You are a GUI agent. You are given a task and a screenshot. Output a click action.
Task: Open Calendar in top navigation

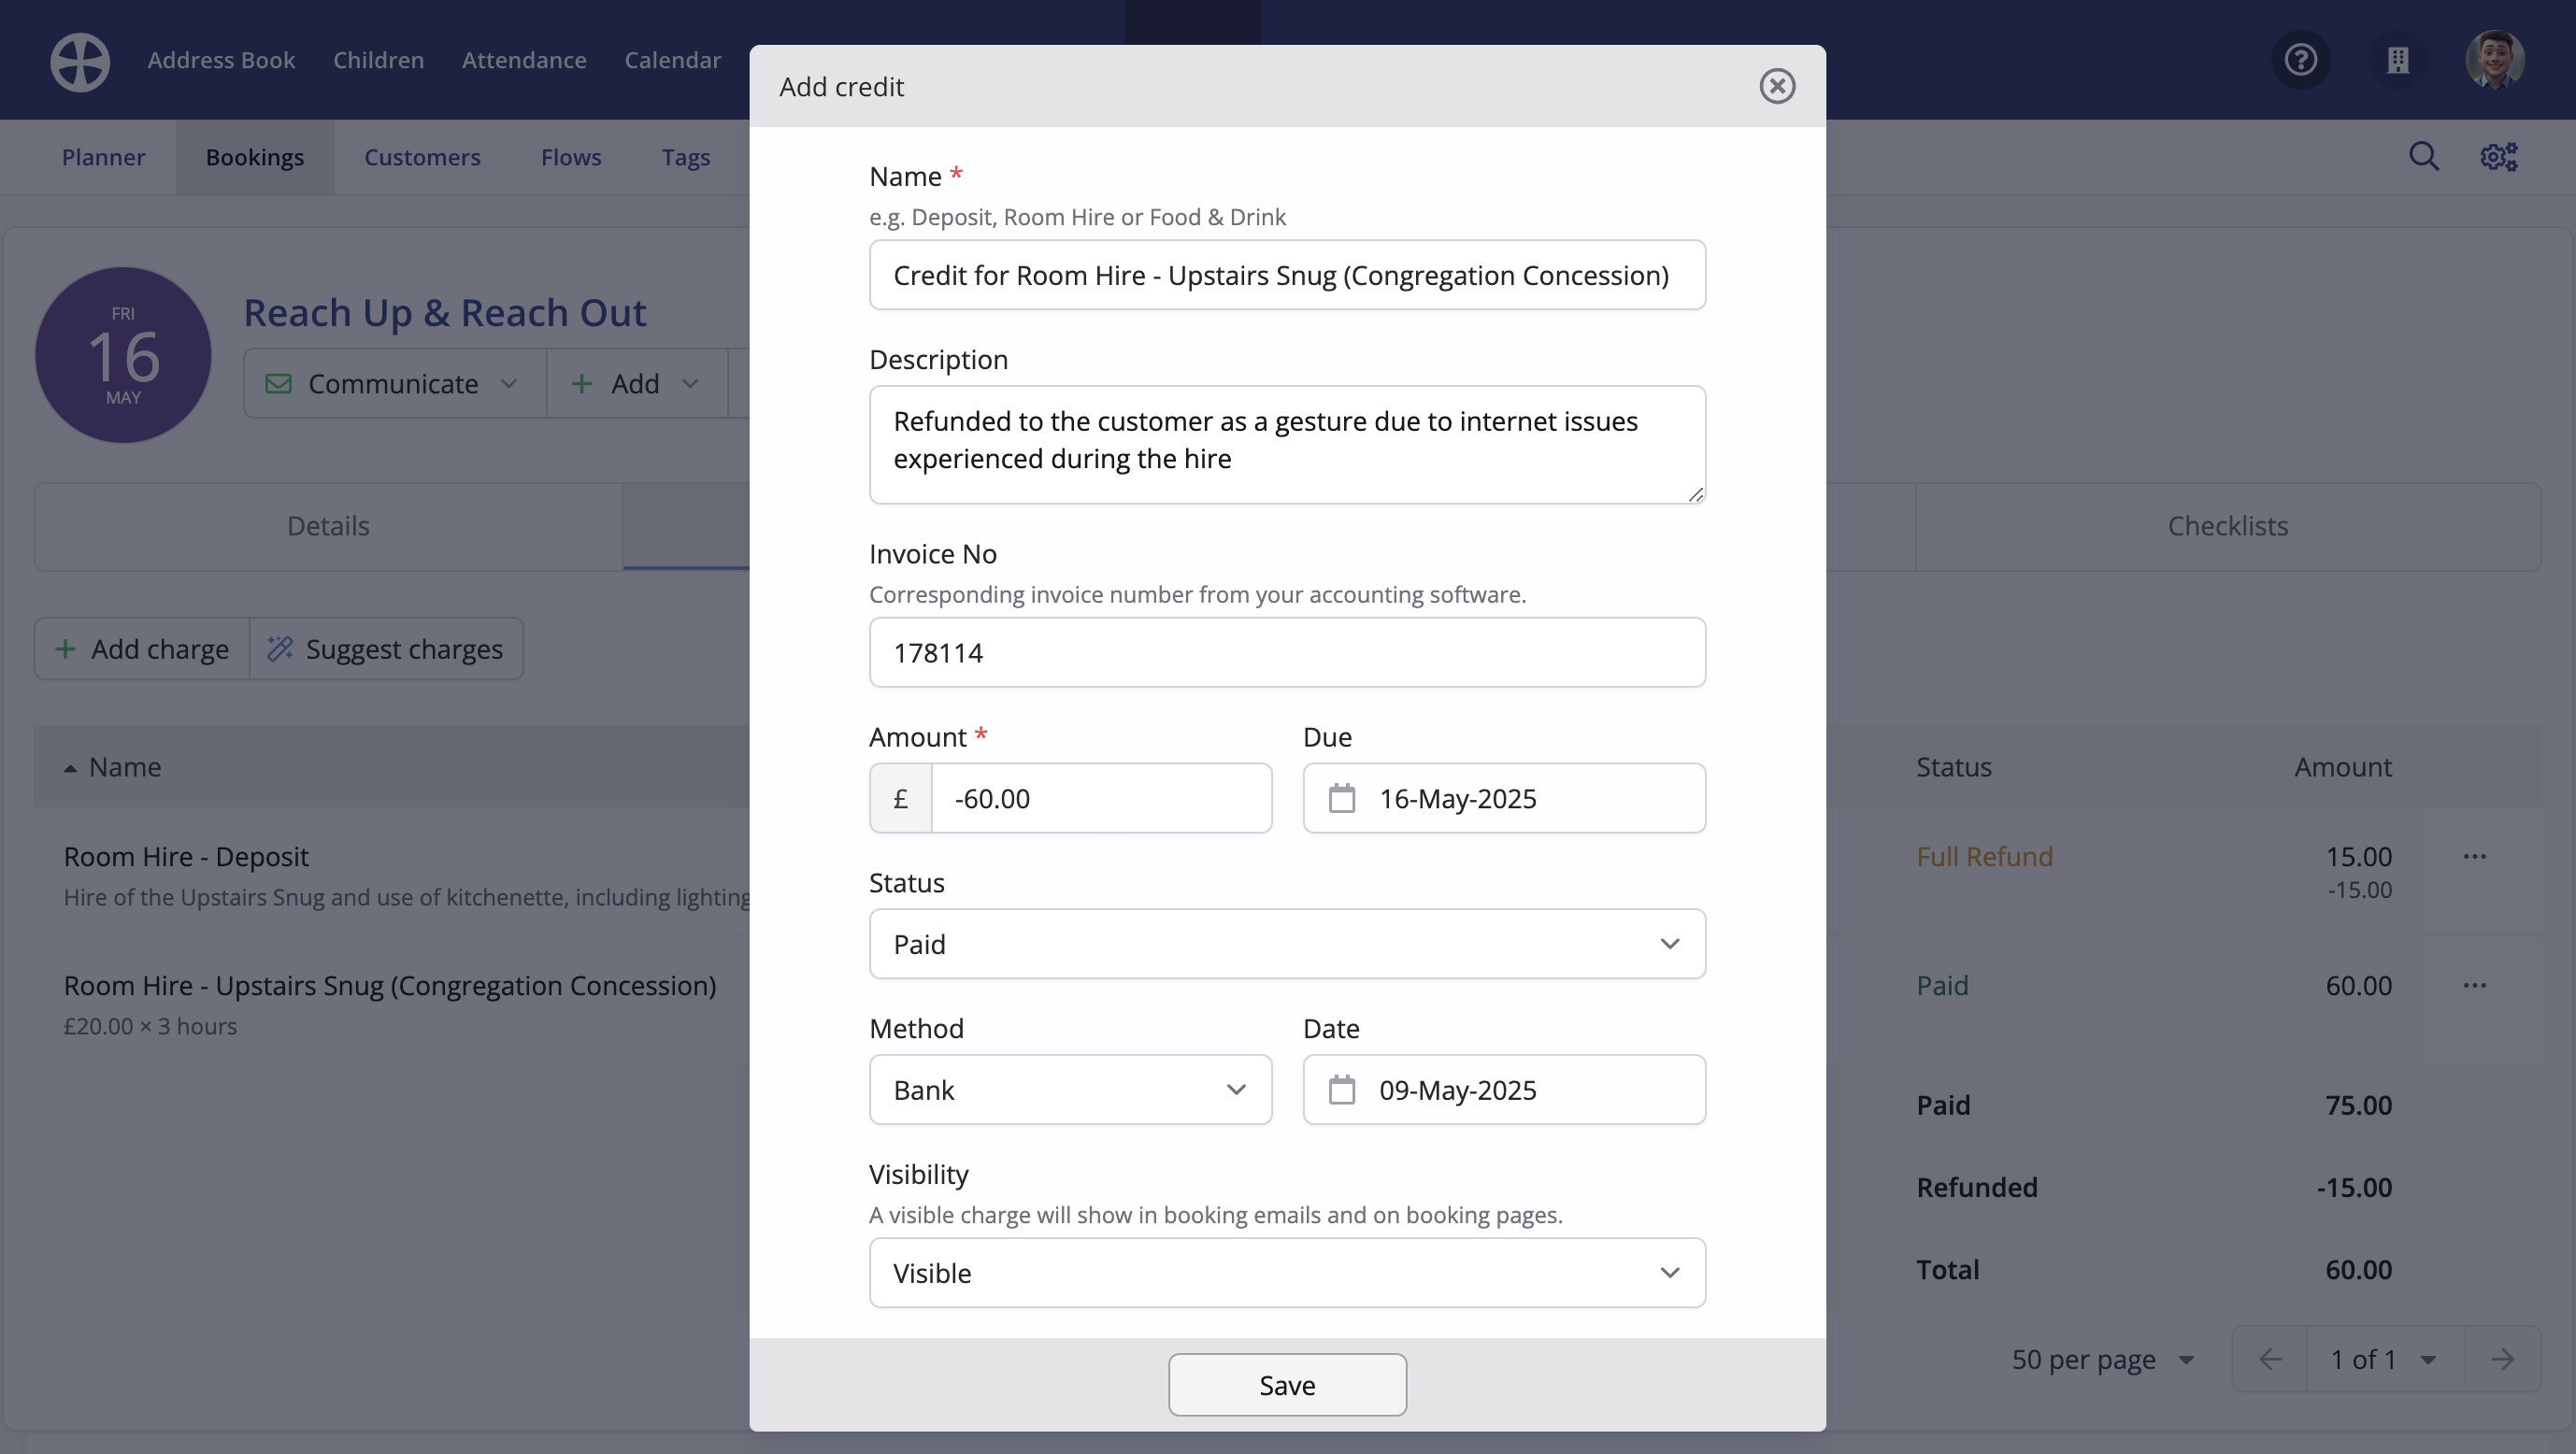point(672,60)
